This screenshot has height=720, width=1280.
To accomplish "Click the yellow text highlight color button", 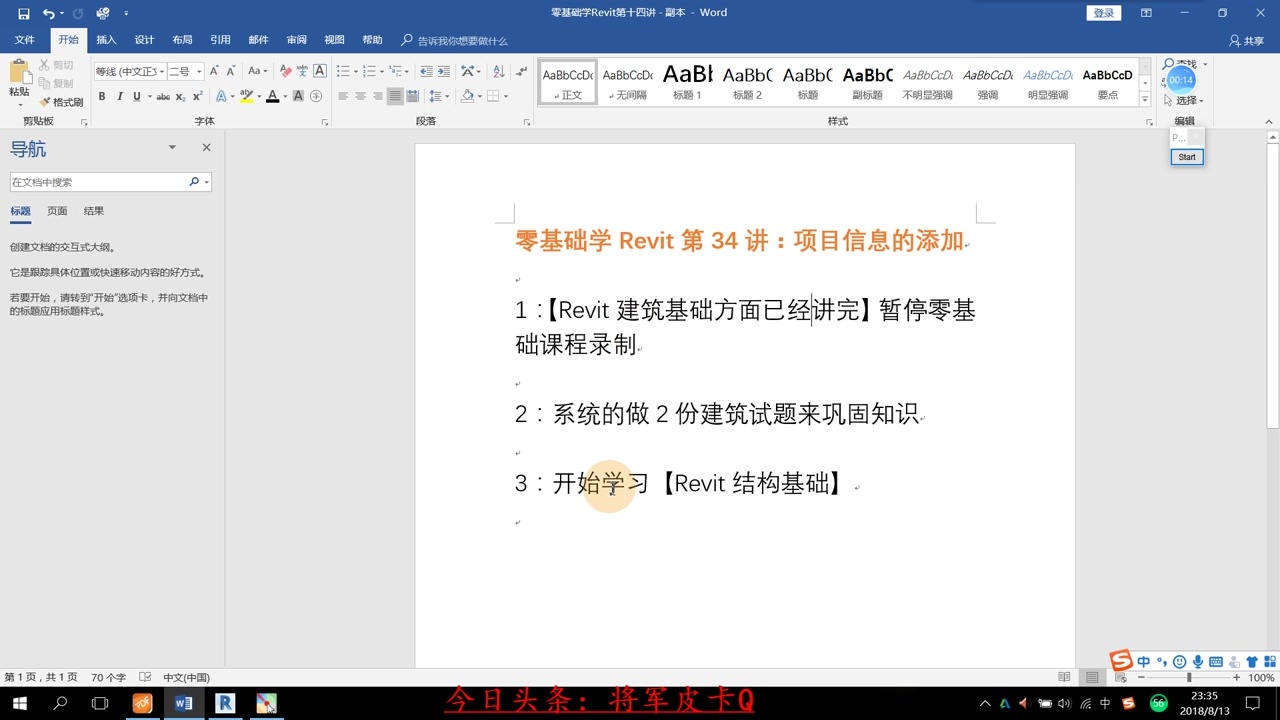I will tap(245, 97).
